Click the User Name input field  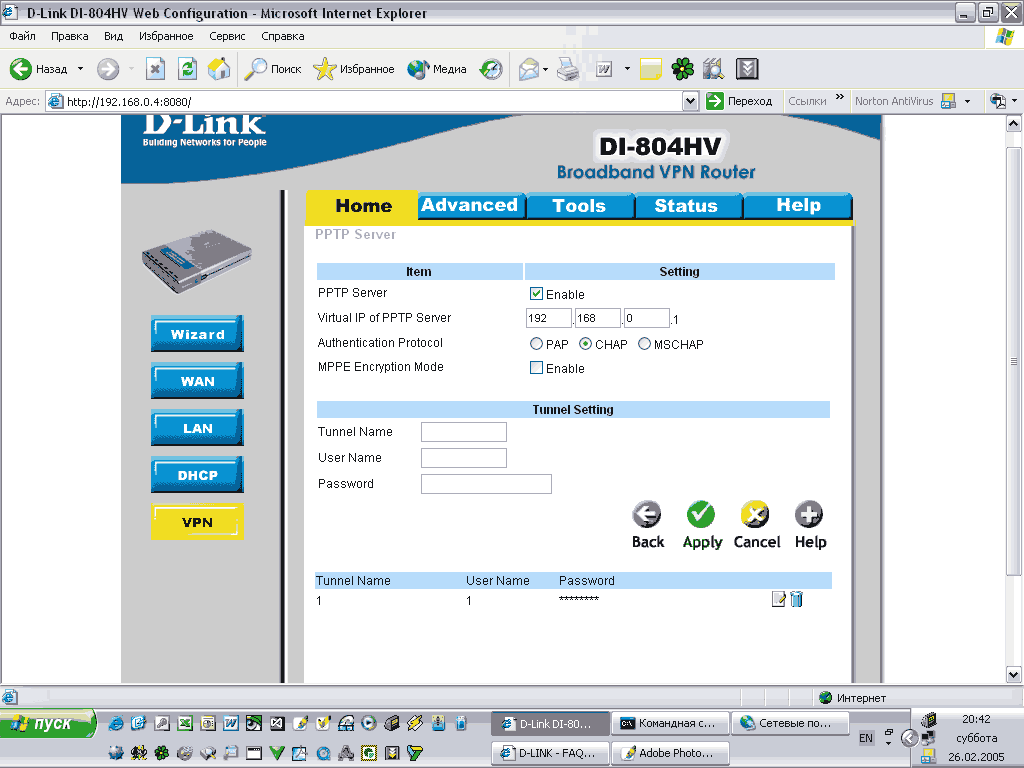[464, 458]
